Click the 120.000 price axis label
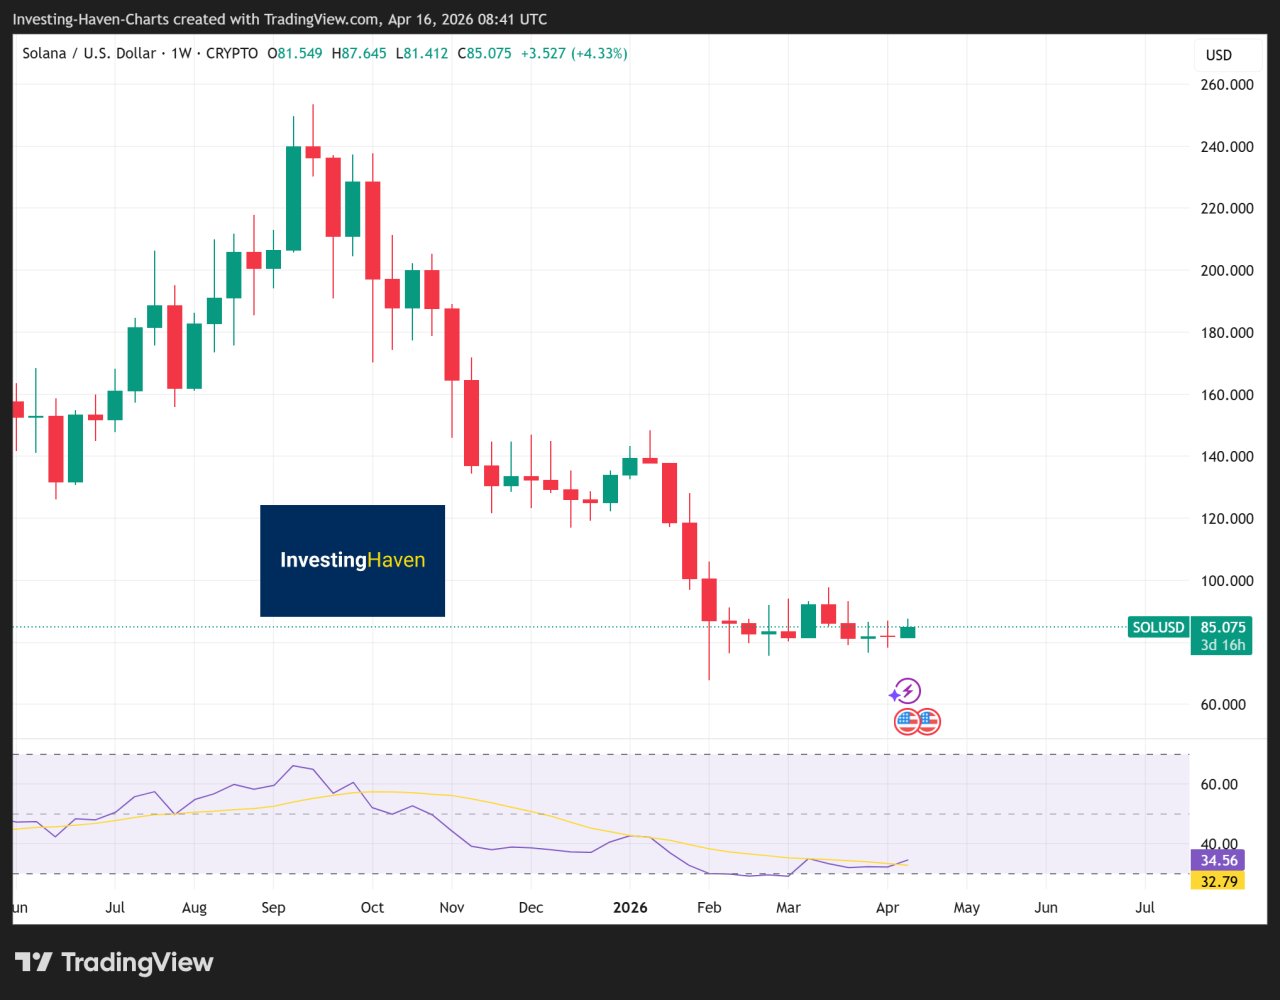This screenshot has width=1280, height=1000. click(x=1227, y=519)
